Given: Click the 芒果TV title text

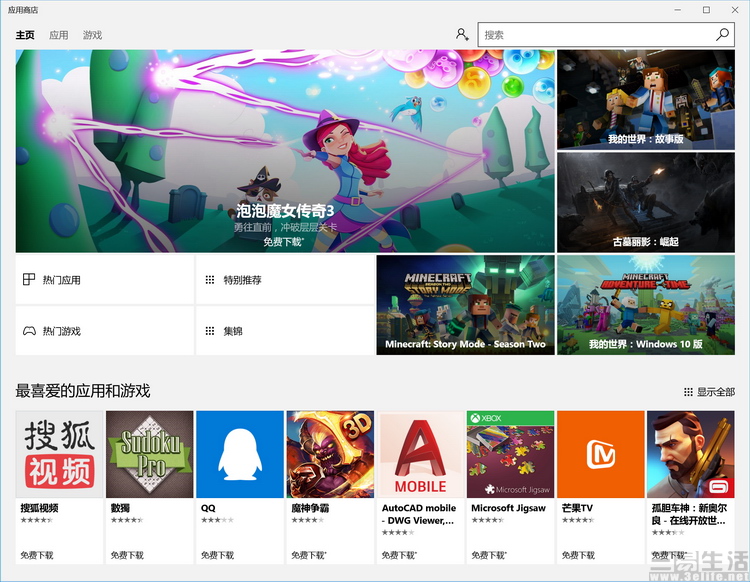Looking at the screenshot, I should (x=577, y=508).
